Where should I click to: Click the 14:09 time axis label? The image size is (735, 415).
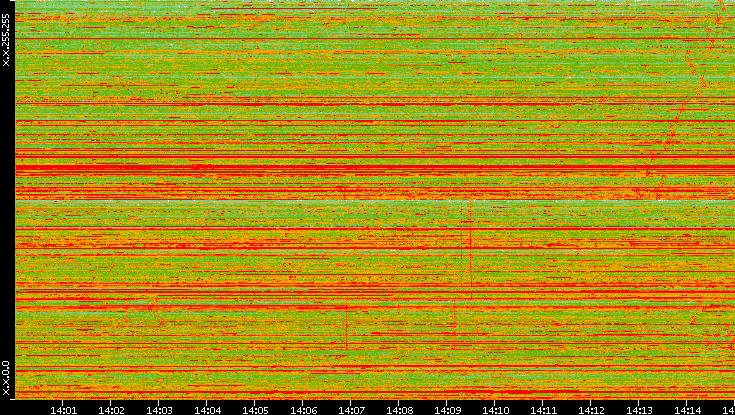coord(447,410)
